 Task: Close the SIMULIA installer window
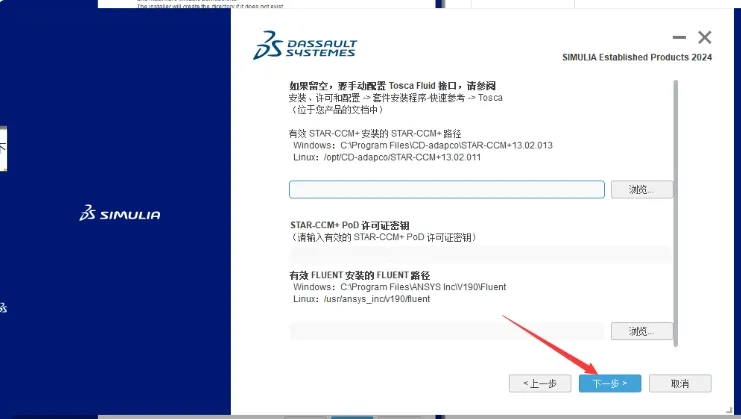point(705,37)
